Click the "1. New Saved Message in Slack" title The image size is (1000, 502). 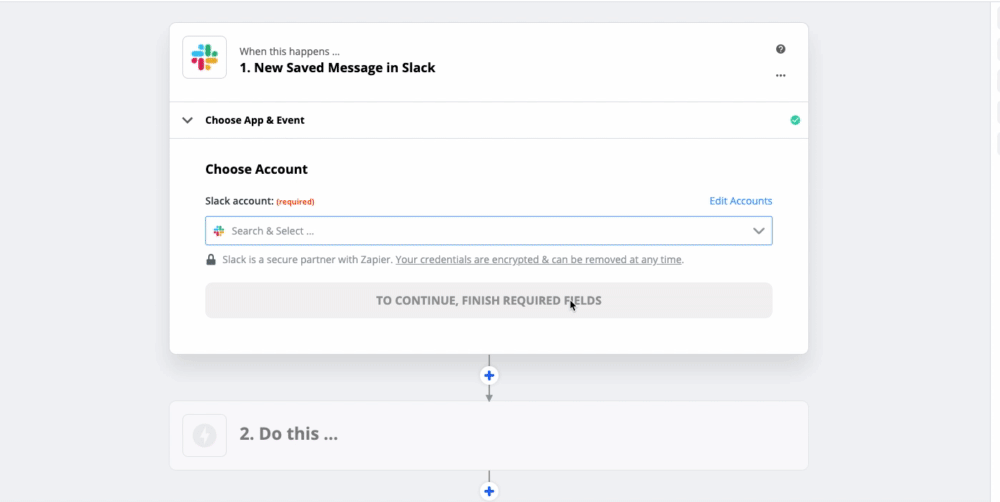tap(337, 68)
